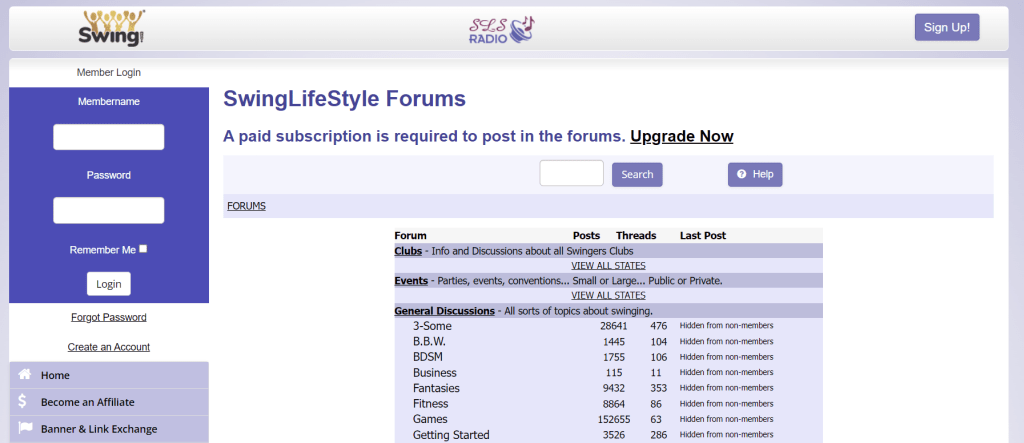The image size is (1024, 443).
Task: Click the Member Login heading
Action: tap(108, 73)
